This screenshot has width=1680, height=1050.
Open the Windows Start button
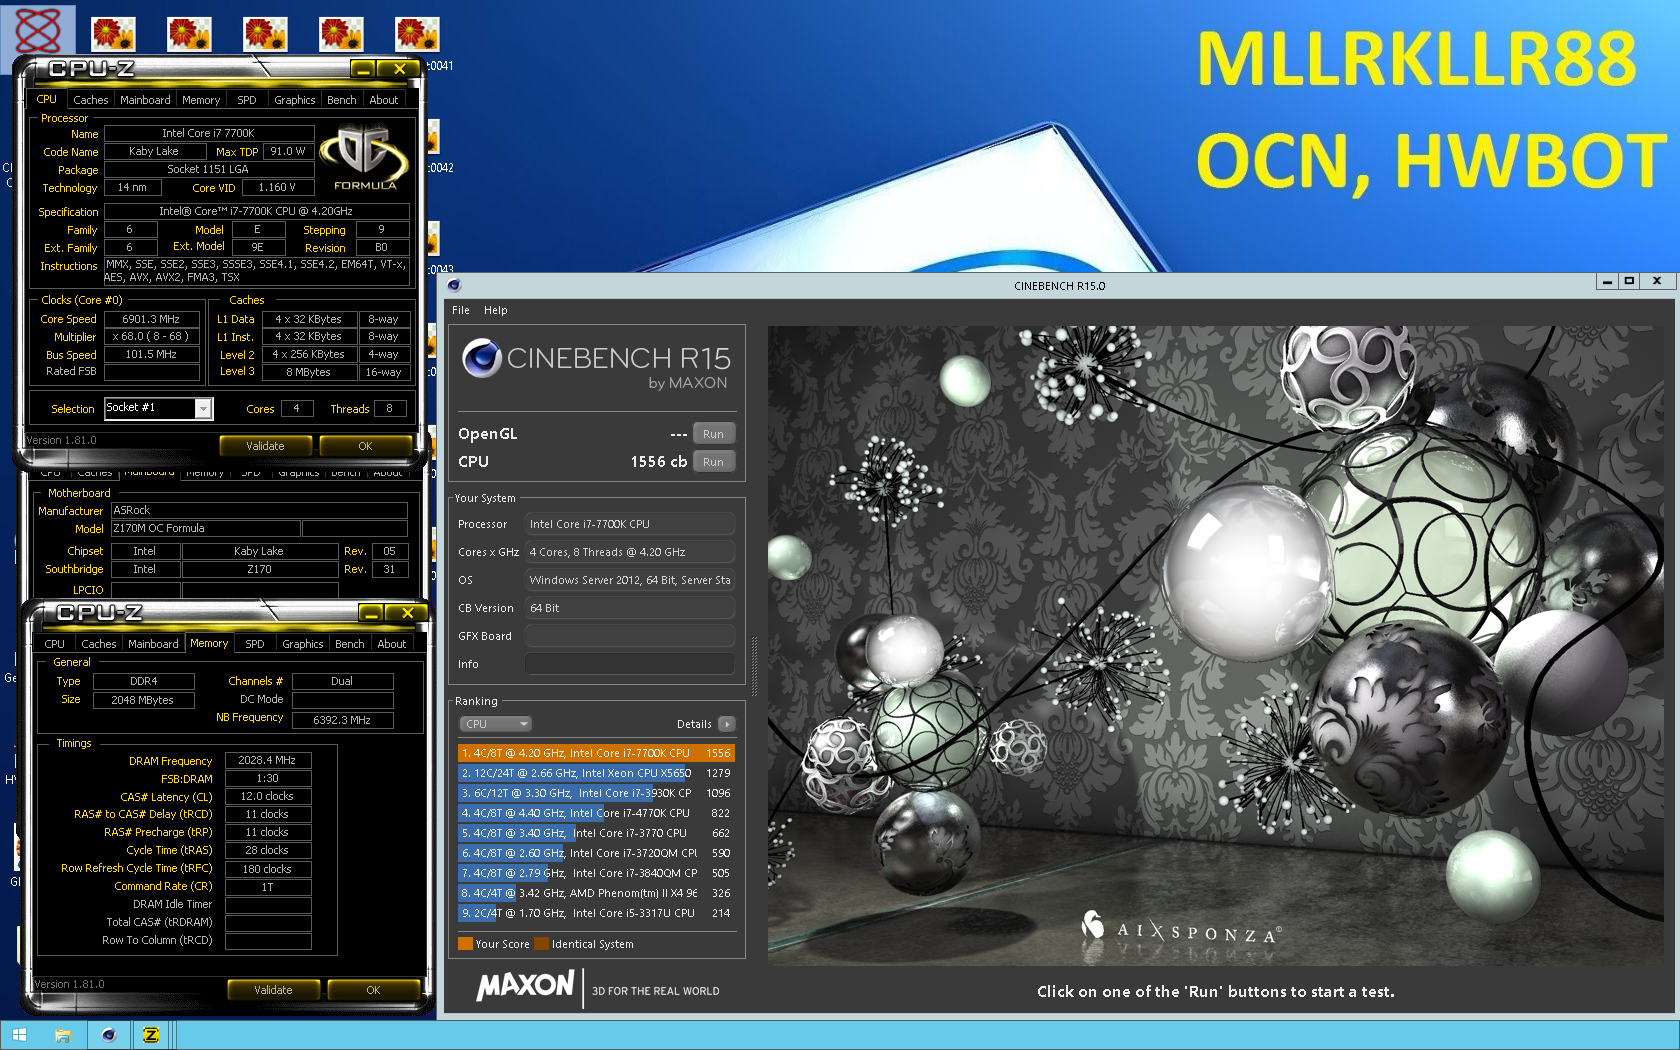coord(19,1035)
